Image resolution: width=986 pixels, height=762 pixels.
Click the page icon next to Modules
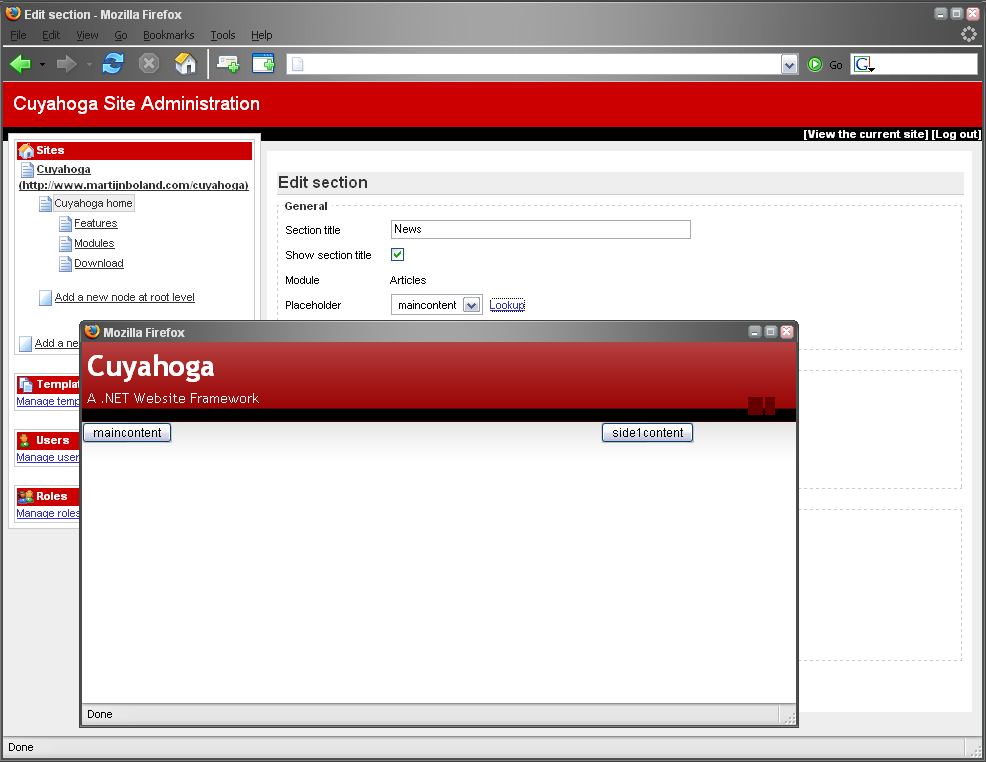[65, 244]
